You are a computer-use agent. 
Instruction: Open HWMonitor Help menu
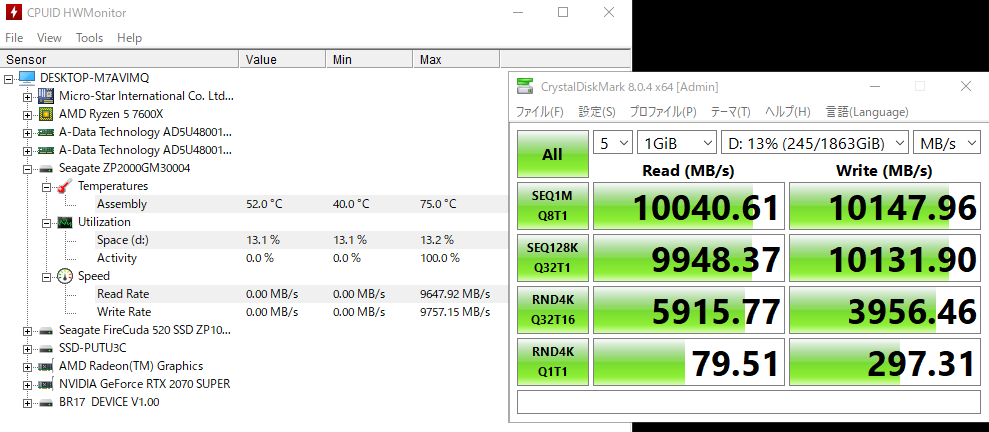[129, 38]
